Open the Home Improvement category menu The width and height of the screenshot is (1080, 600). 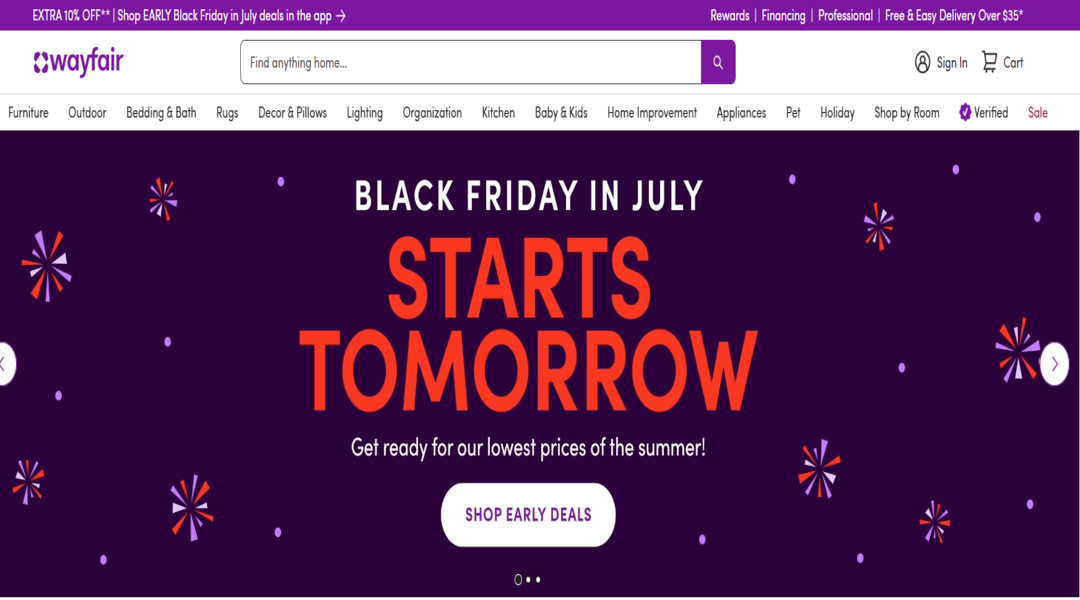pyautogui.click(x=652, y=112)
